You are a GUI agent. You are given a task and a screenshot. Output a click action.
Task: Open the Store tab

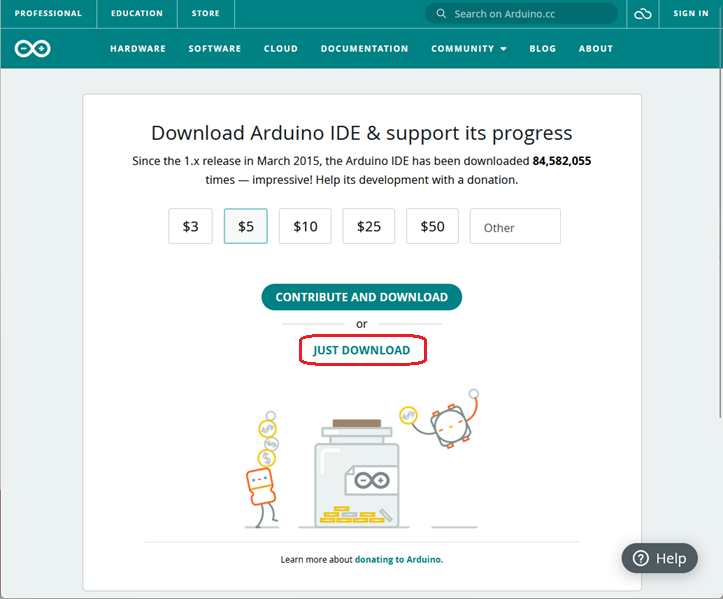click(205, 14)
